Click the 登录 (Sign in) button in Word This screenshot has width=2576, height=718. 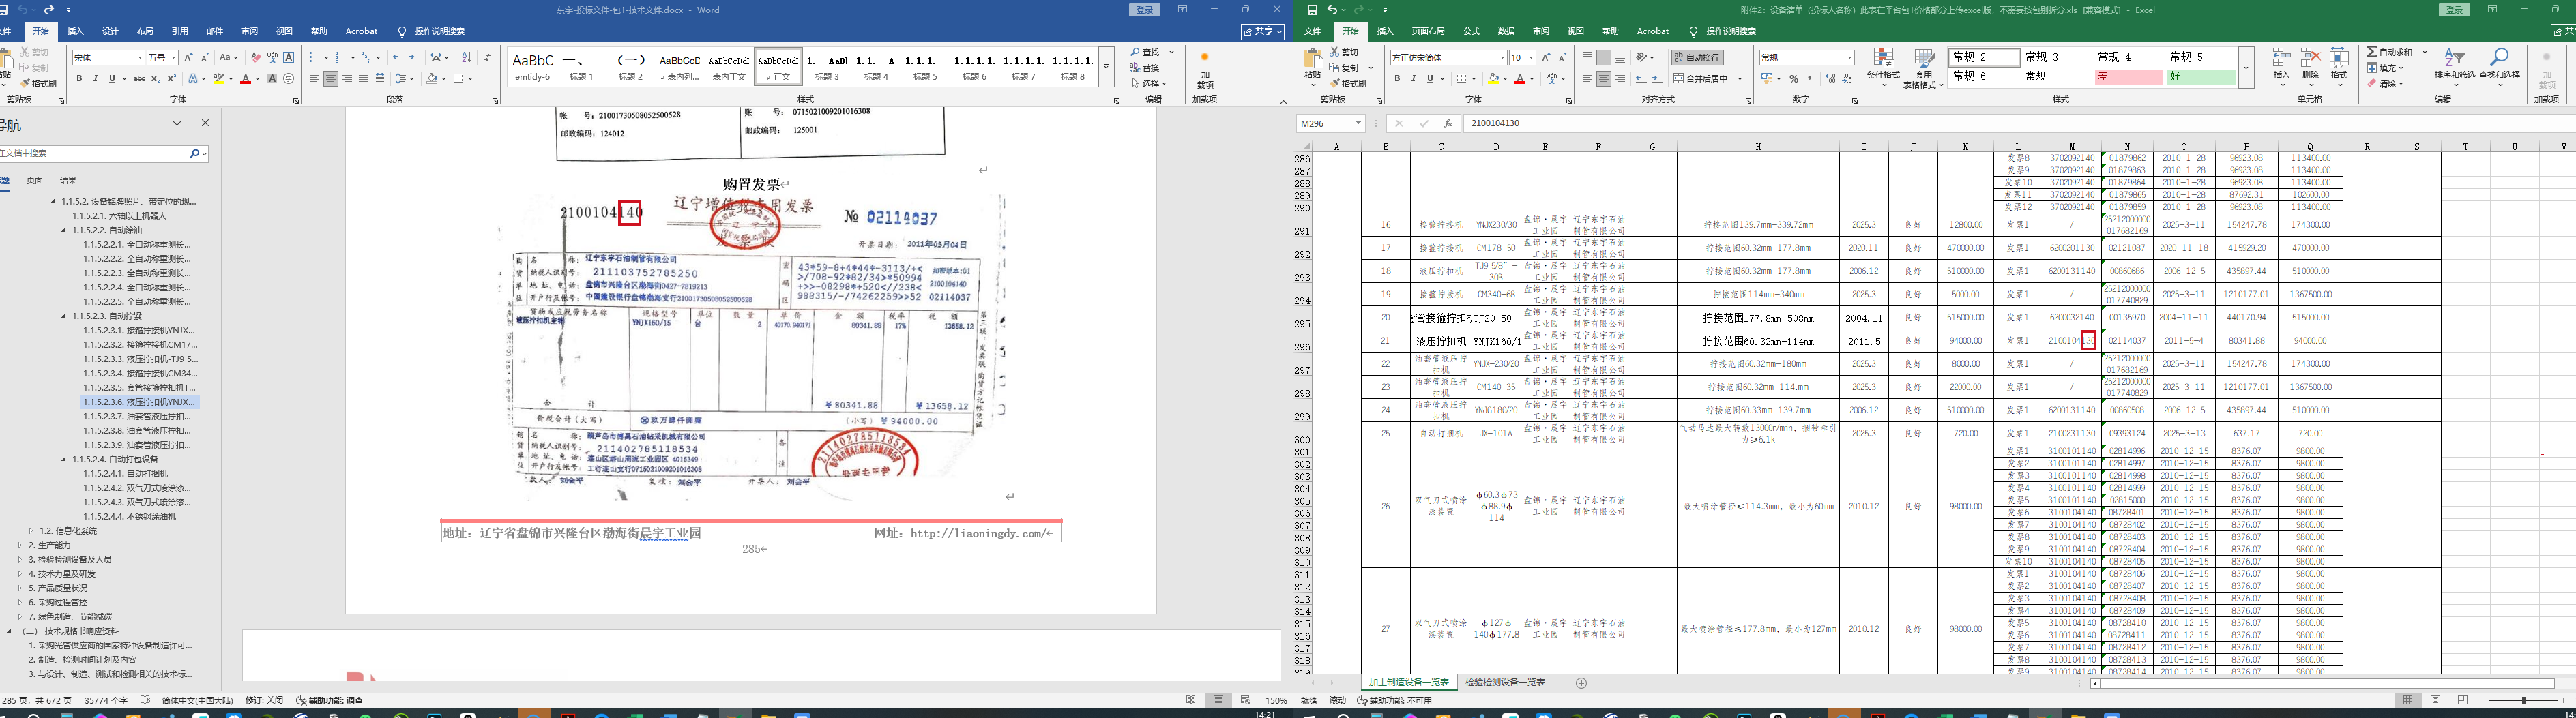pos(1145,10)
